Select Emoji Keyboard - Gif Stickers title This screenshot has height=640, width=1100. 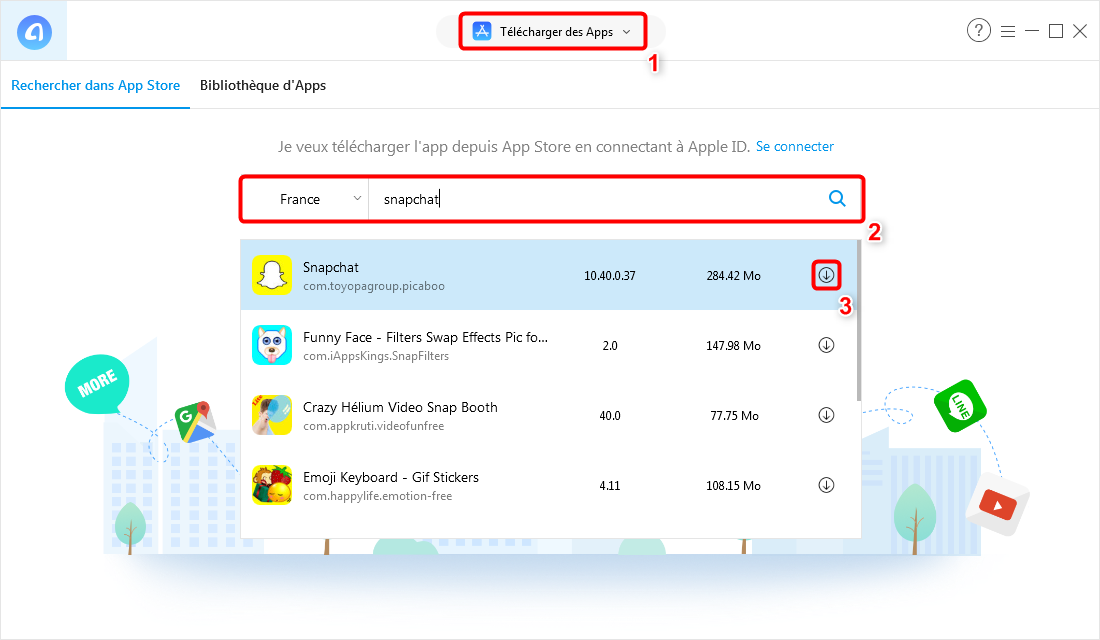pos(391,477)
